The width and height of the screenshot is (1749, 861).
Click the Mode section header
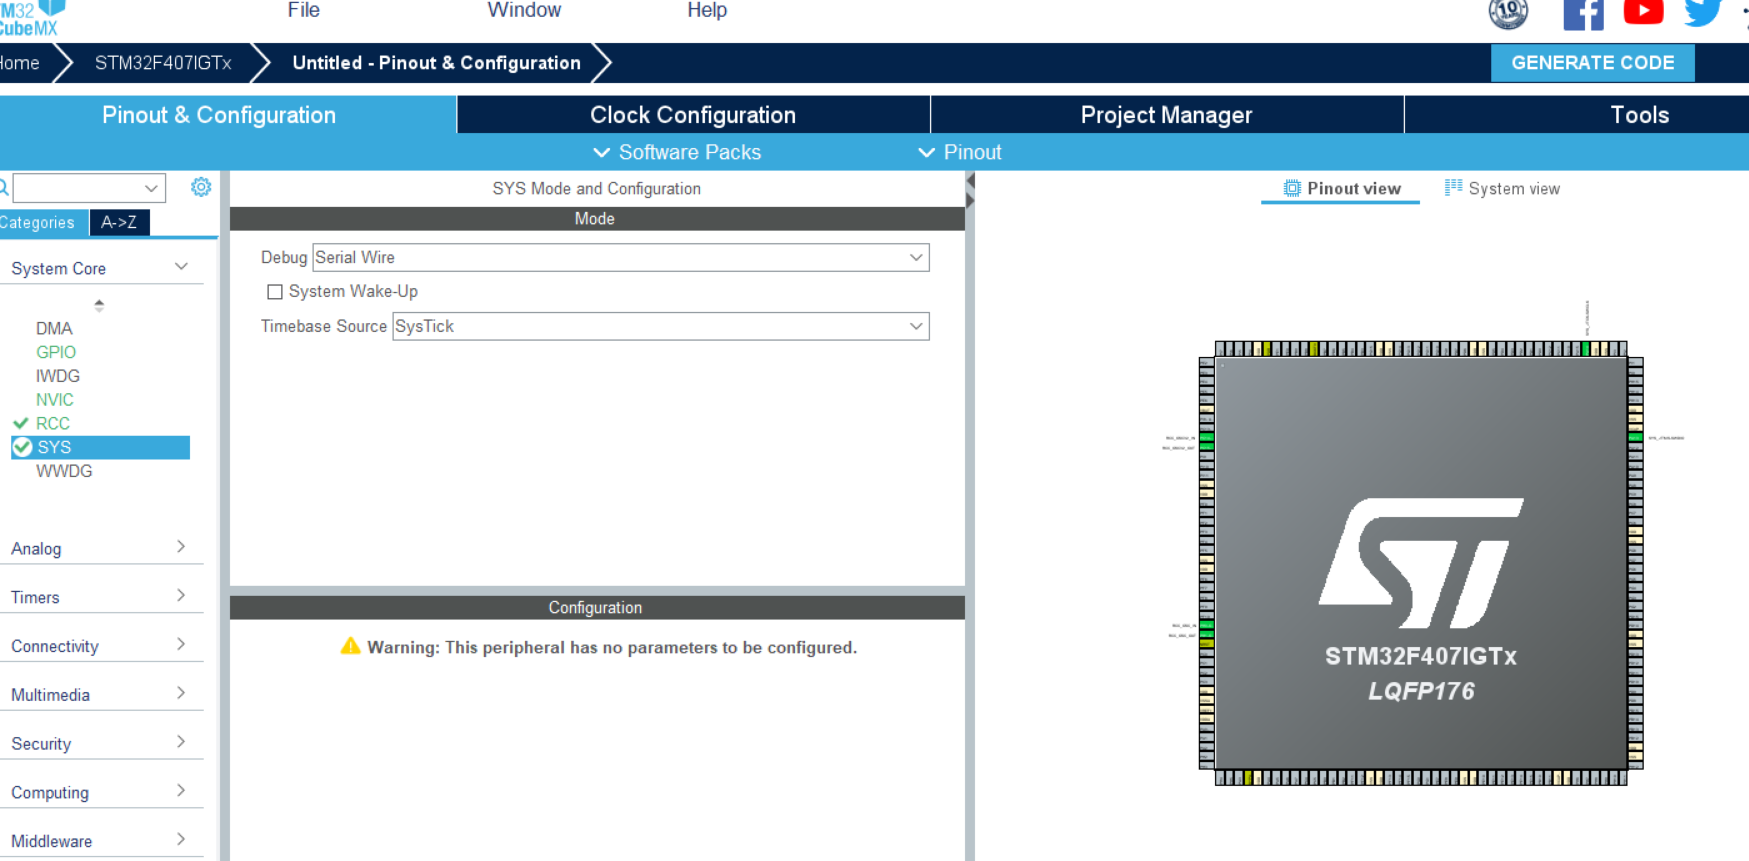[x=597, y=219]
